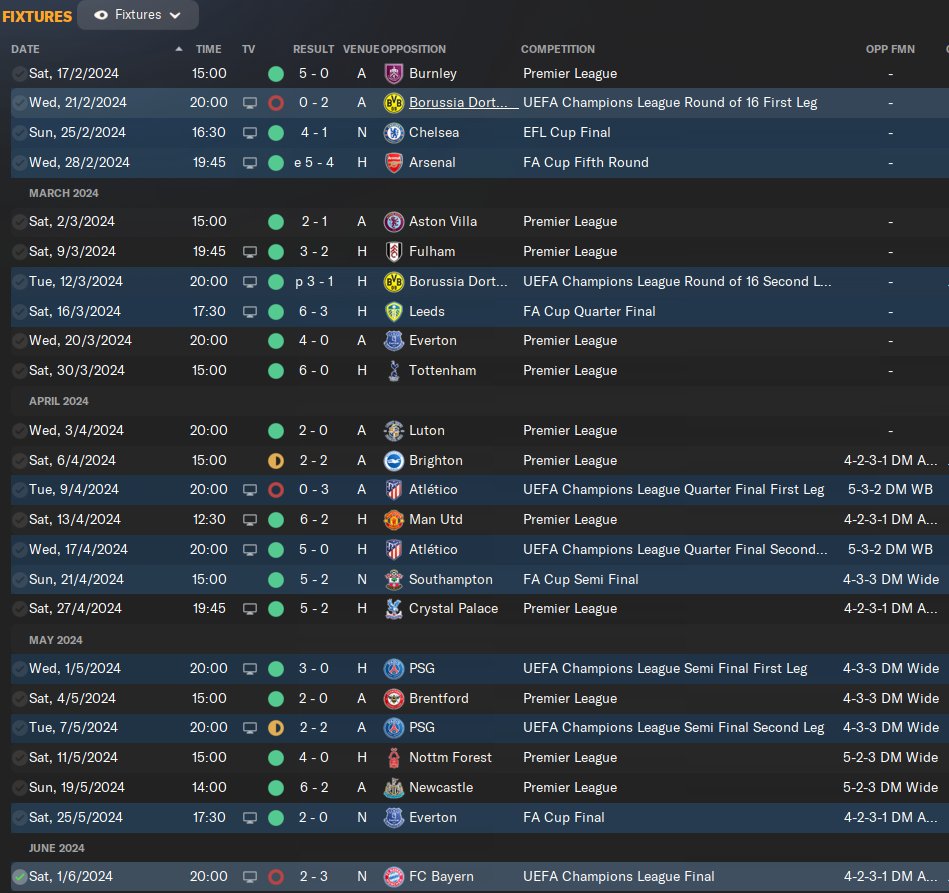Viewport: 949px width, 893px height.
Task: Toggle the checkmark for Sun, 21/4/2024 fixture
Action: click(x=19, y=579)
